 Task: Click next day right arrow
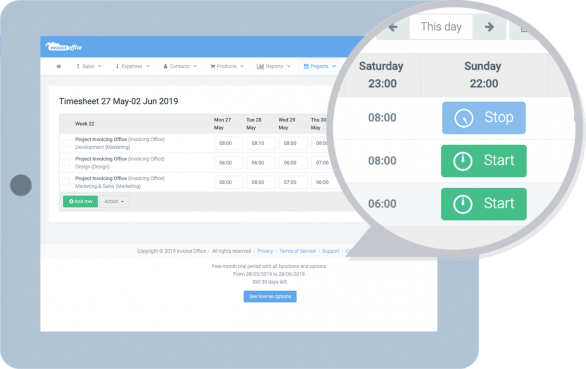(489, 27)
